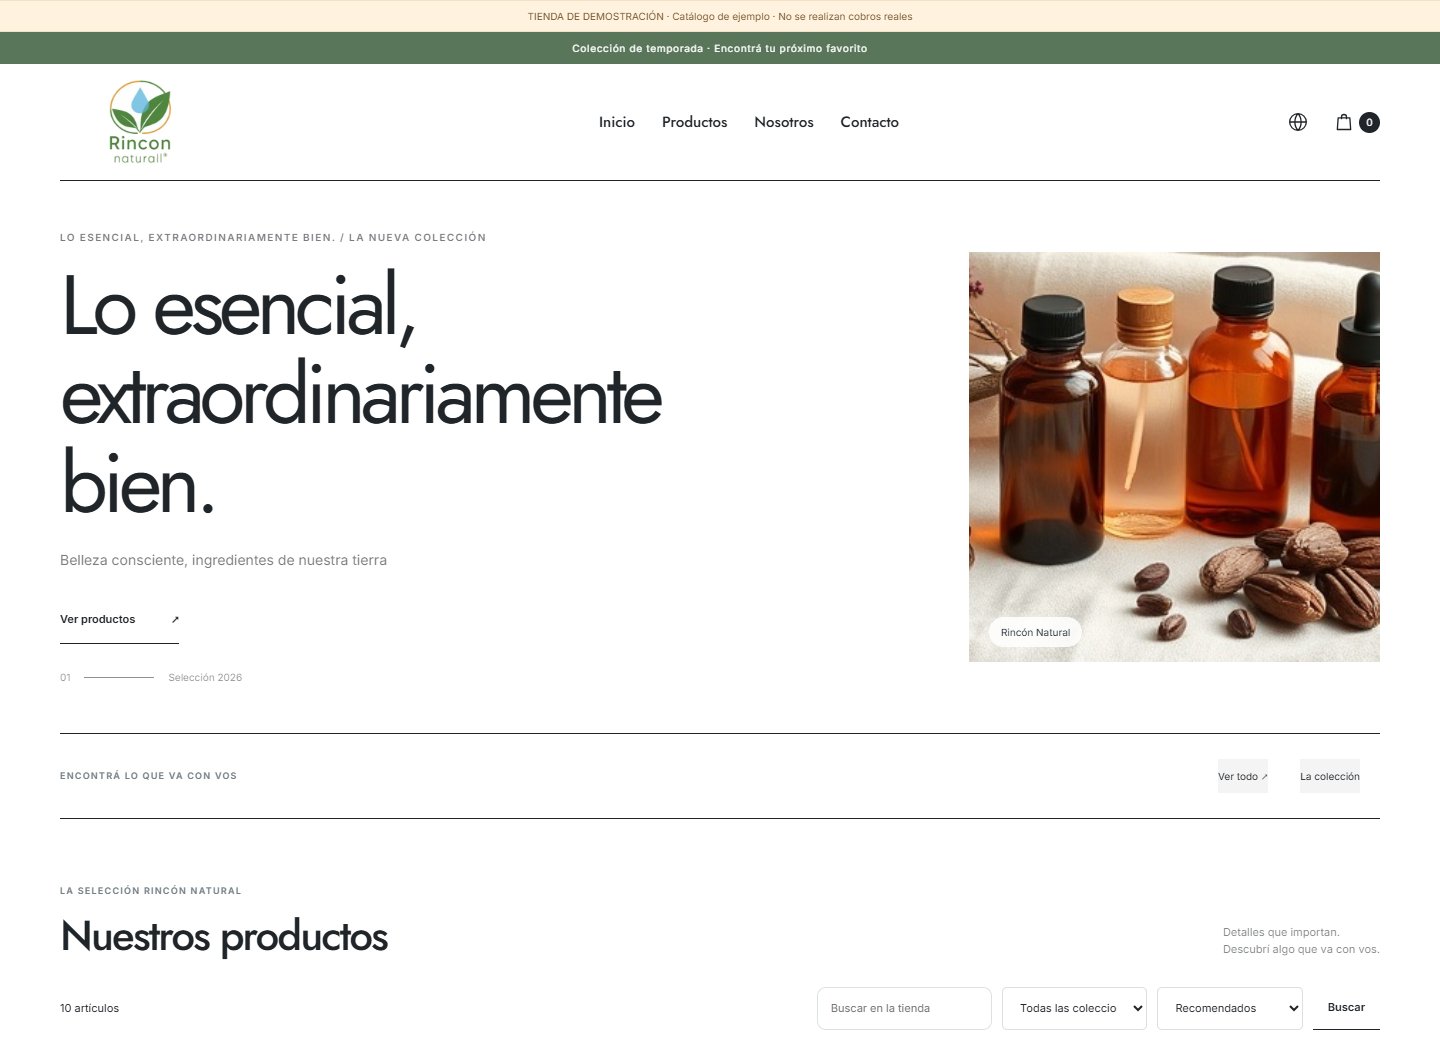Click the Buscar search button
Image resolution: width=1440 pixels, height=1050 pixels.
(1346, 1008)
